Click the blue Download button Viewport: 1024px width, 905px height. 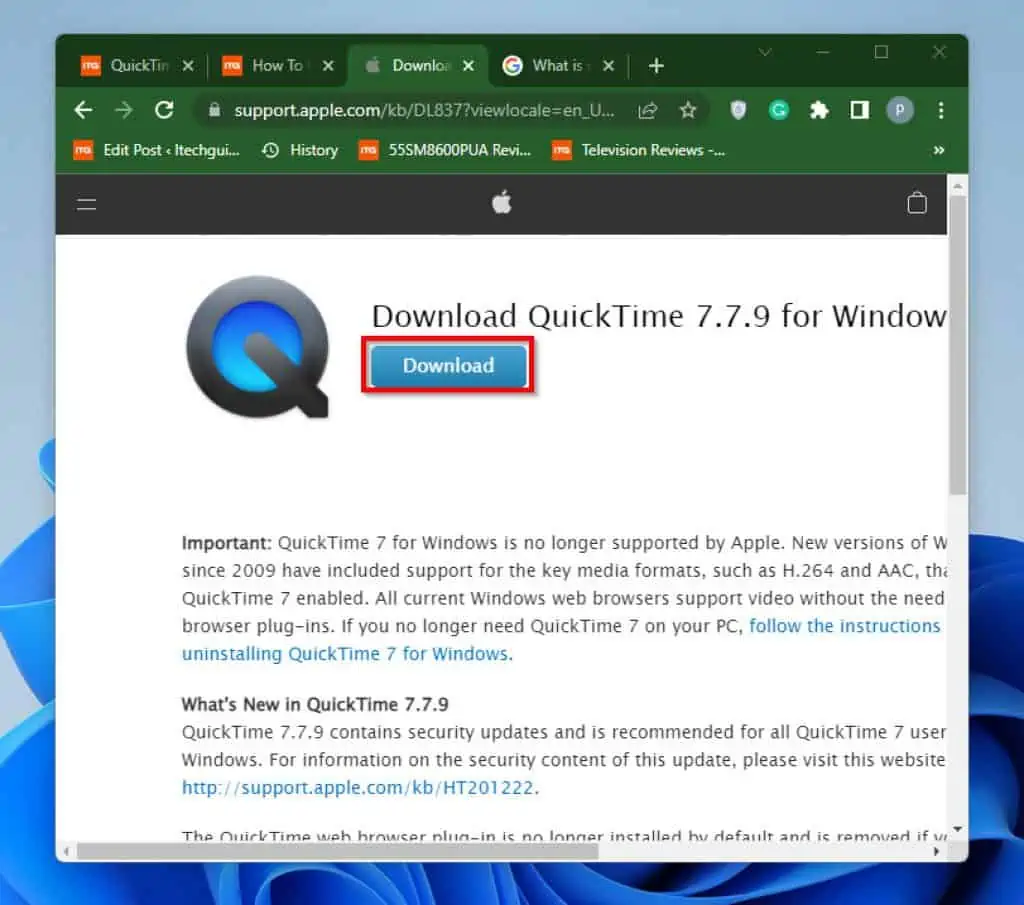pos(448,365)
